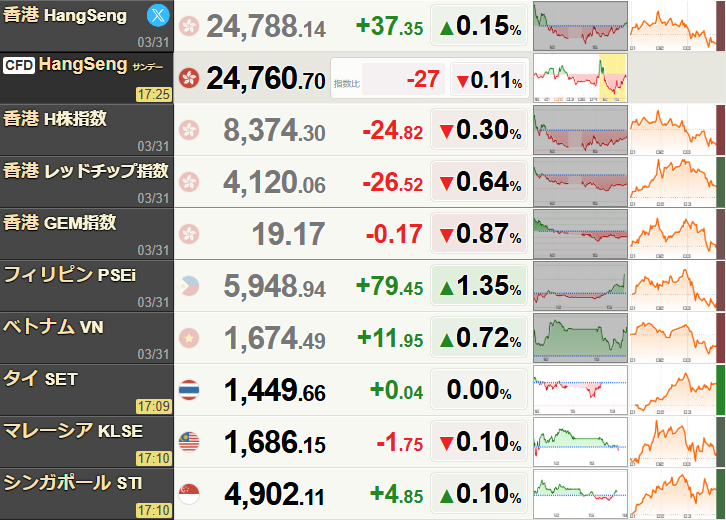Click STI long-term orange chart

click(x=672, y=494)
